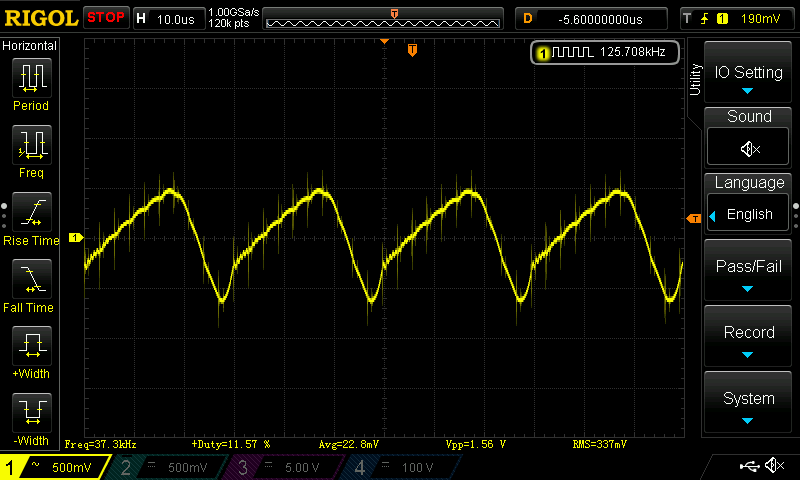The image size is (800, 480).
Task: Click the trigger level T marker at right edge
Action: tap(694, 218)
